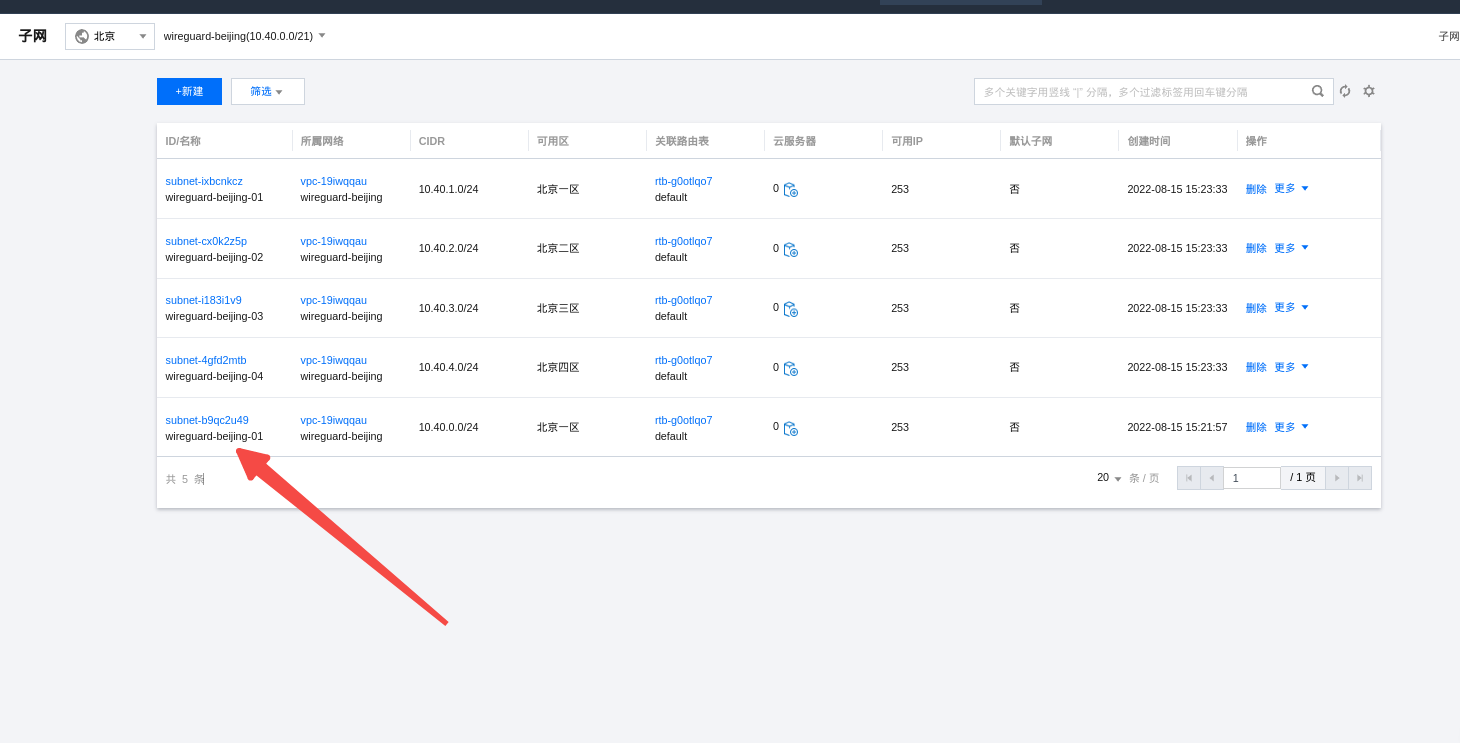1460x743 pixels.
Task: Expand 更多 for subnet-b9qc2u49 row
Action: pyautogui.click(x=1291, y=427)
